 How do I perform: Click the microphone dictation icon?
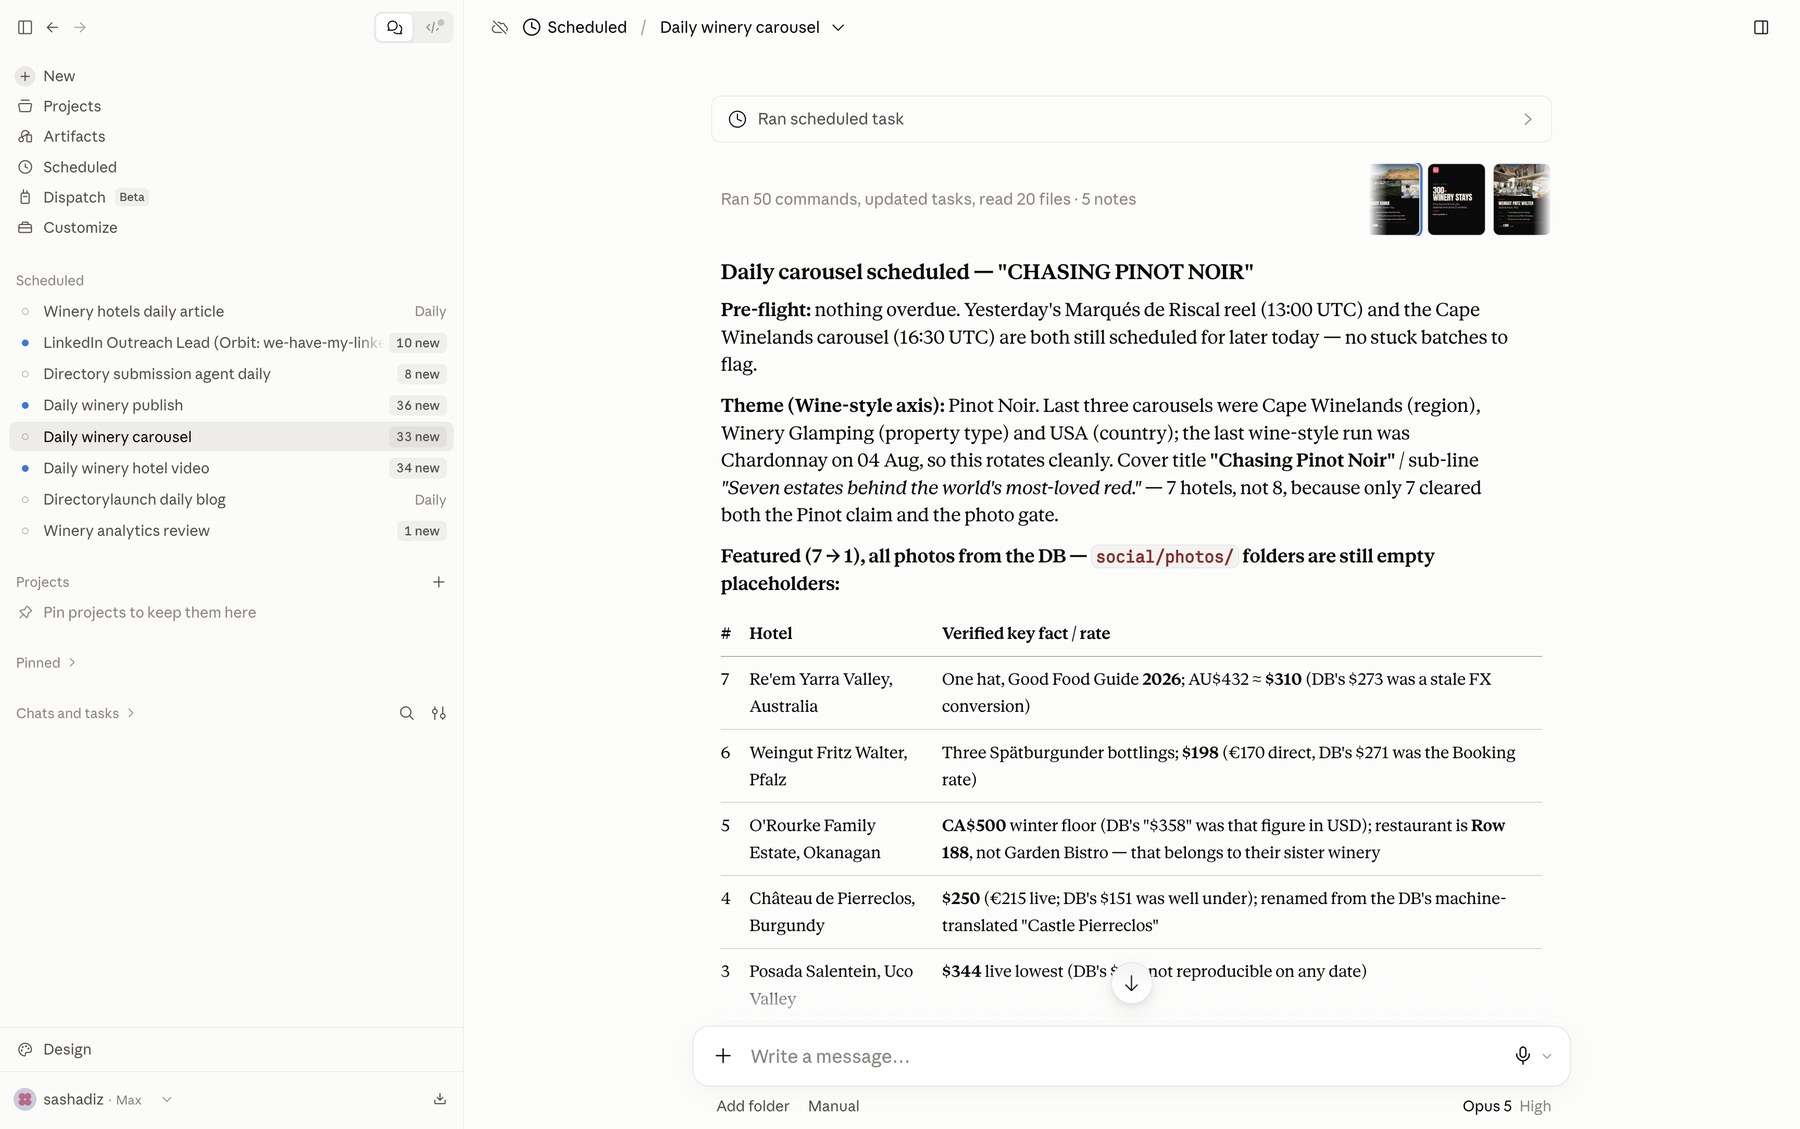[1522, 1056]
